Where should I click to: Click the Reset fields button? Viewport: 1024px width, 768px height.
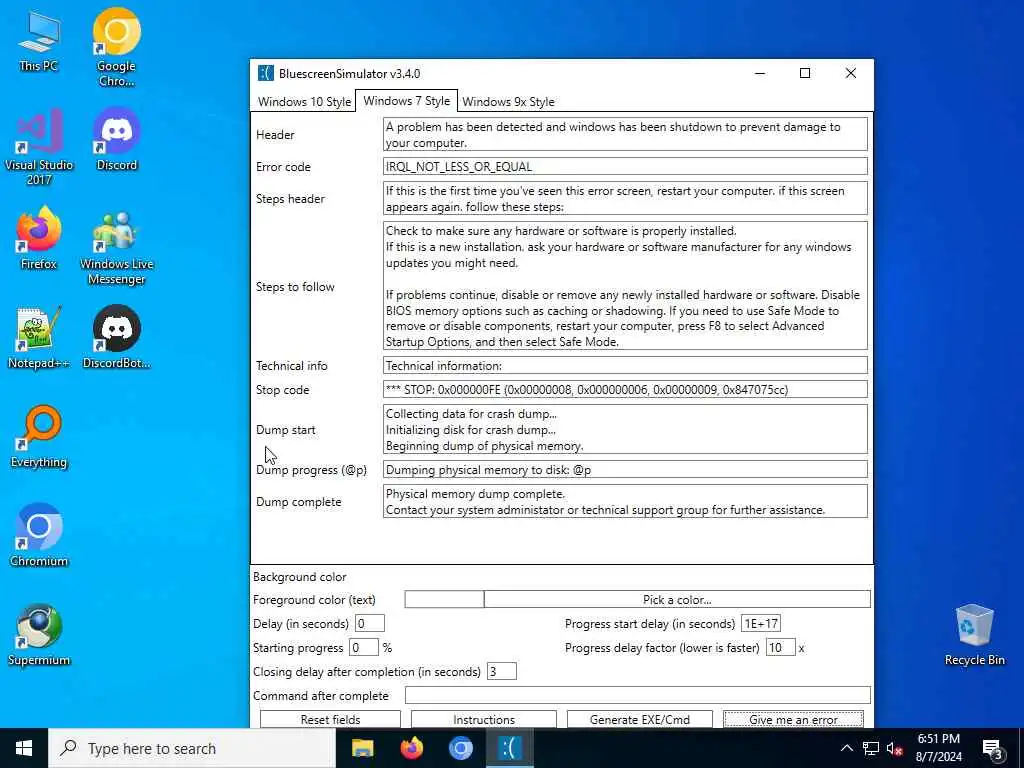(330, 719)
